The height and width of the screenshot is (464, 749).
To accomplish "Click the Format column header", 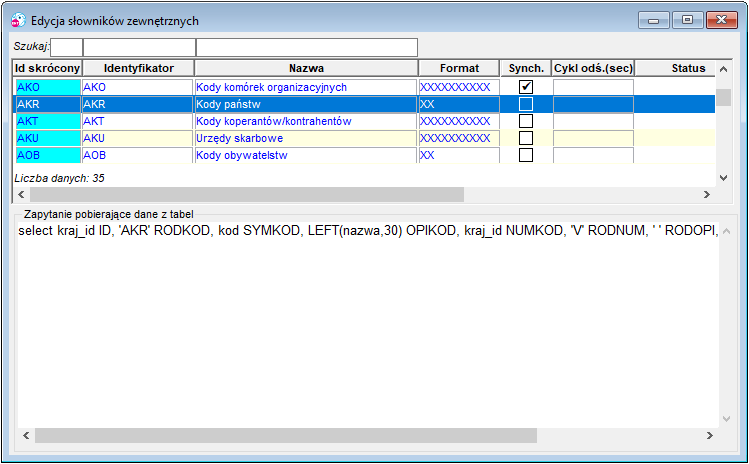I will (x=459, y=68).
